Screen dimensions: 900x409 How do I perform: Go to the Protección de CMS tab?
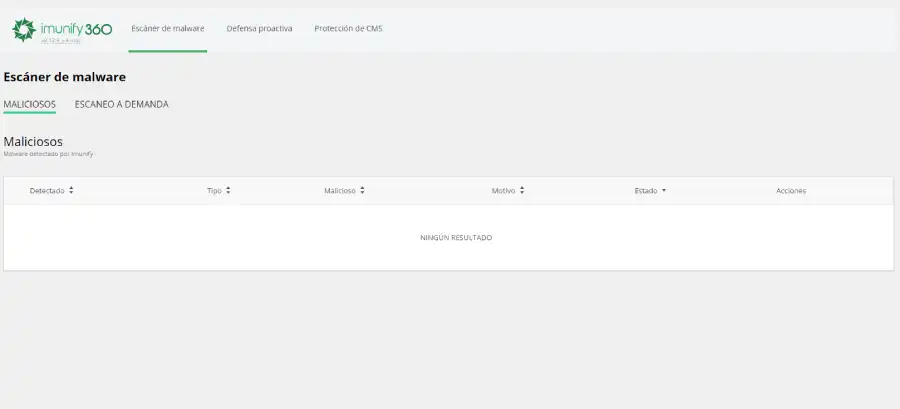(348, 28)
